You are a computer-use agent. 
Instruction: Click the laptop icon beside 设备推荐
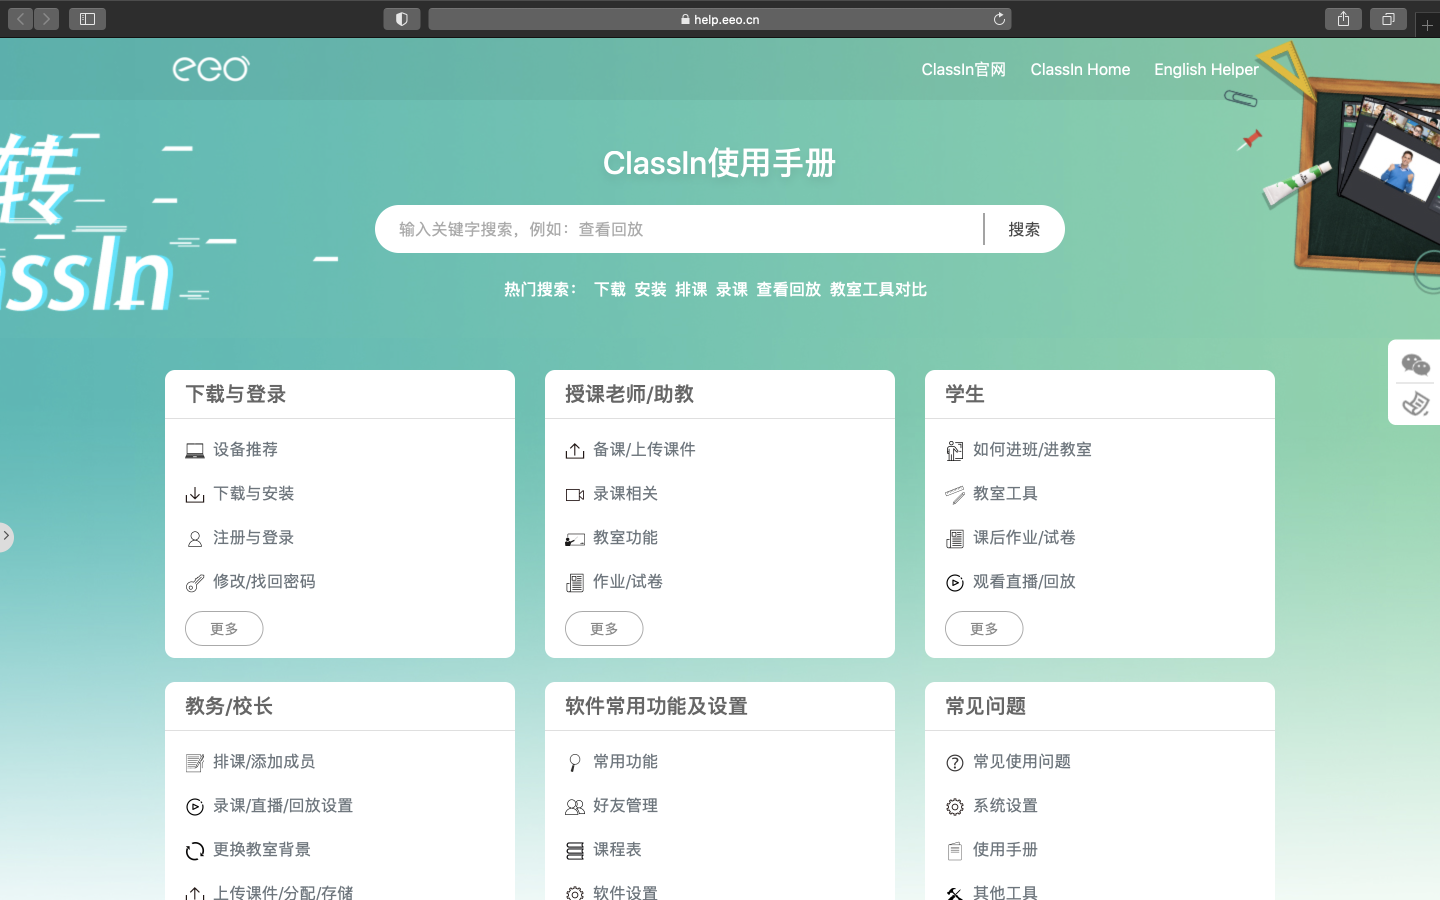point(195,449)
